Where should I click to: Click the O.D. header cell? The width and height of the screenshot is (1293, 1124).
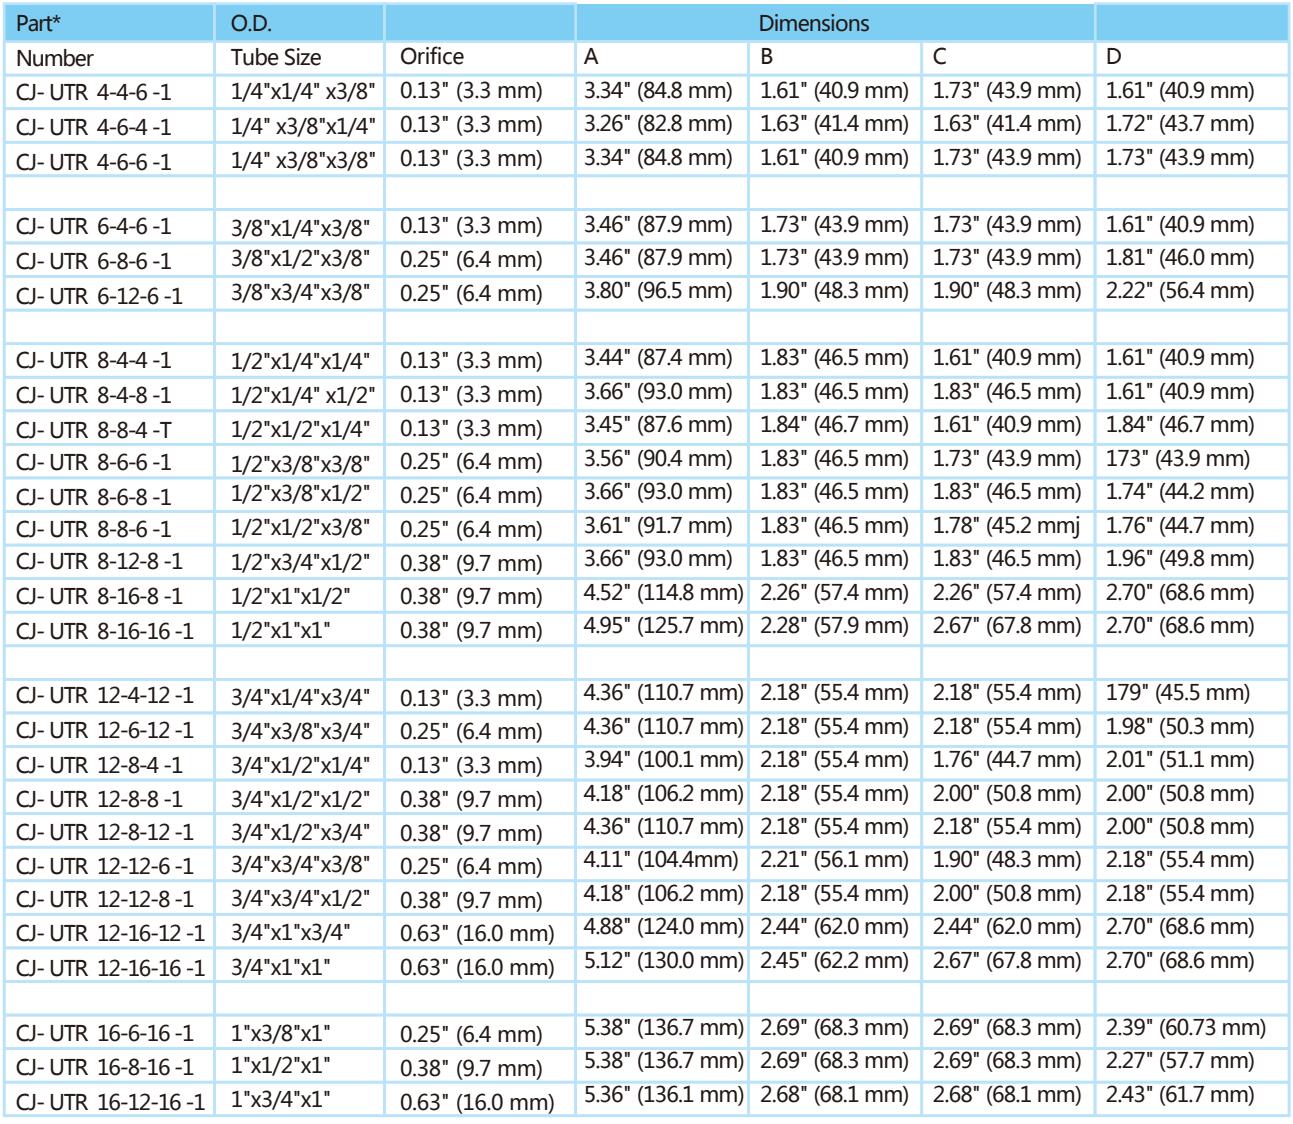coord(247,22)
